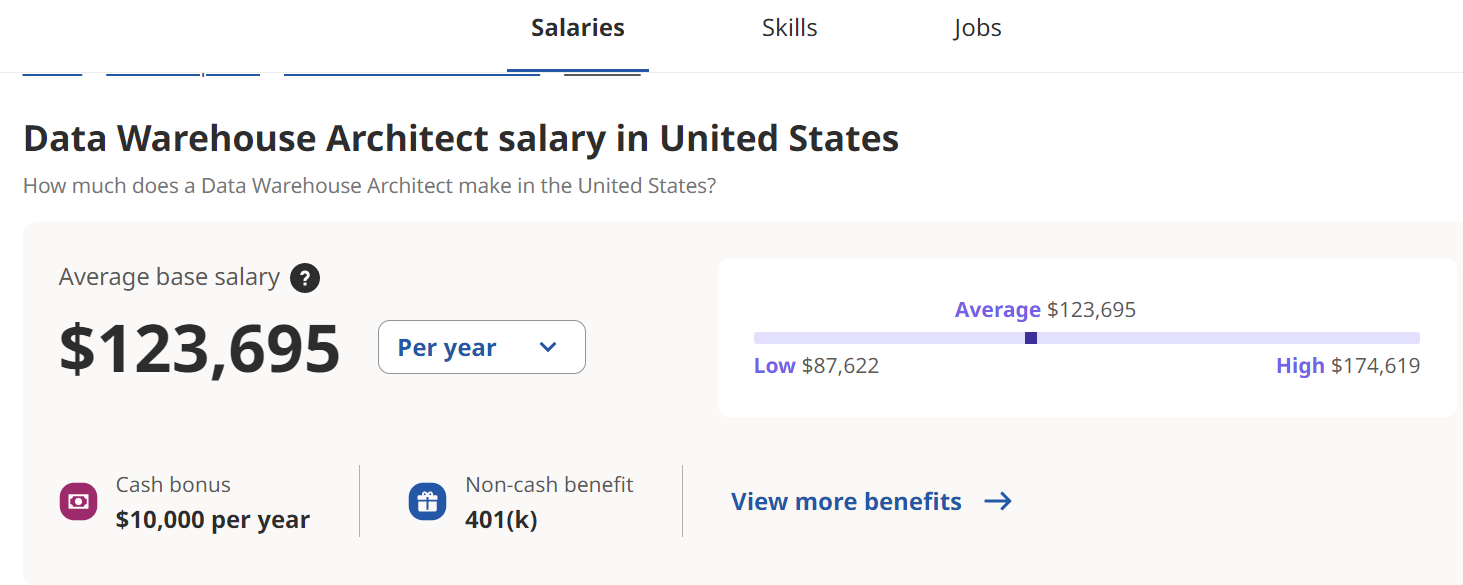Viewport: 1463px width, 585px height.
Task: Switch to the Salaries tab
Action: coord(577,28)
